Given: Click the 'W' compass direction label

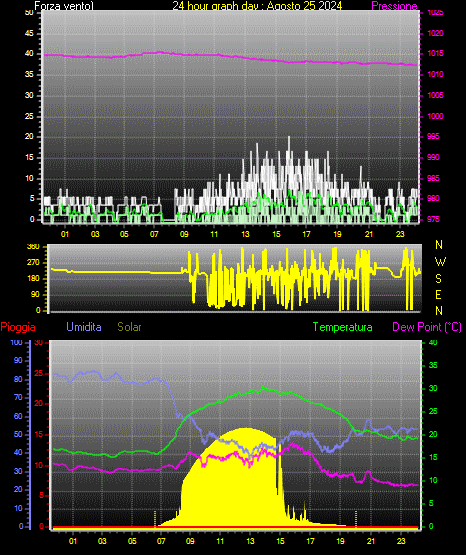Looking at the screenshot, I should (x=440, y=262).
